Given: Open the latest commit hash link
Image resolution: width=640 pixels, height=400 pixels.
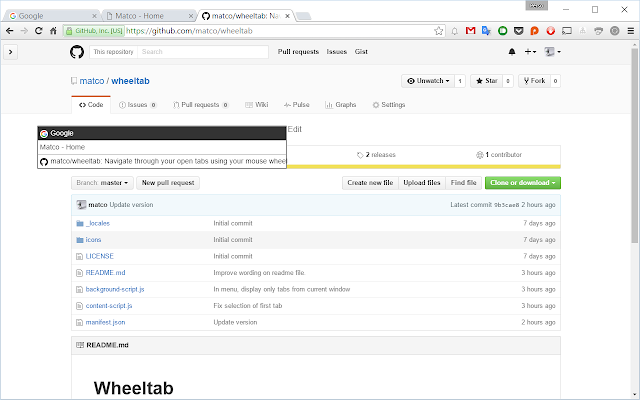Looking at the screenshot, I should 507,205.
